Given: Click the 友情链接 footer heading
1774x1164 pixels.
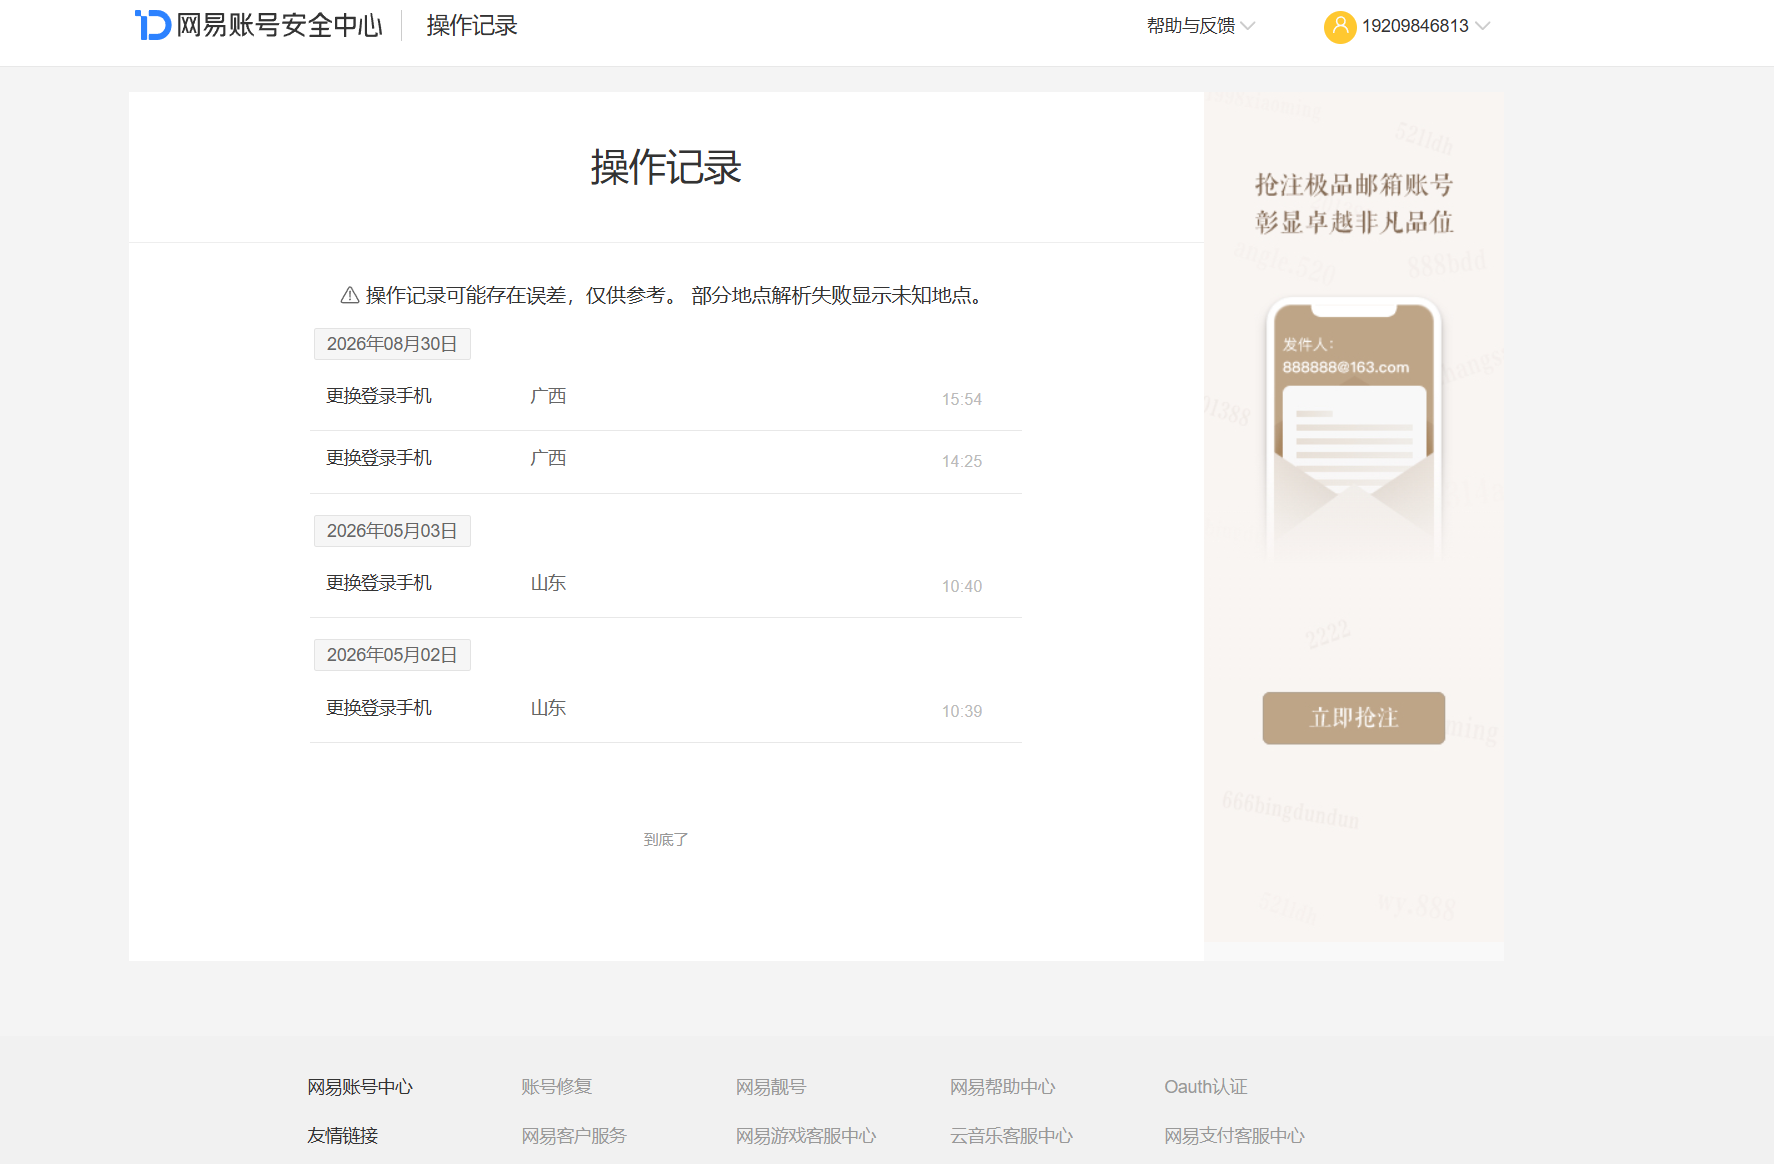Looking at the screenshot, I should (343, 1136).
